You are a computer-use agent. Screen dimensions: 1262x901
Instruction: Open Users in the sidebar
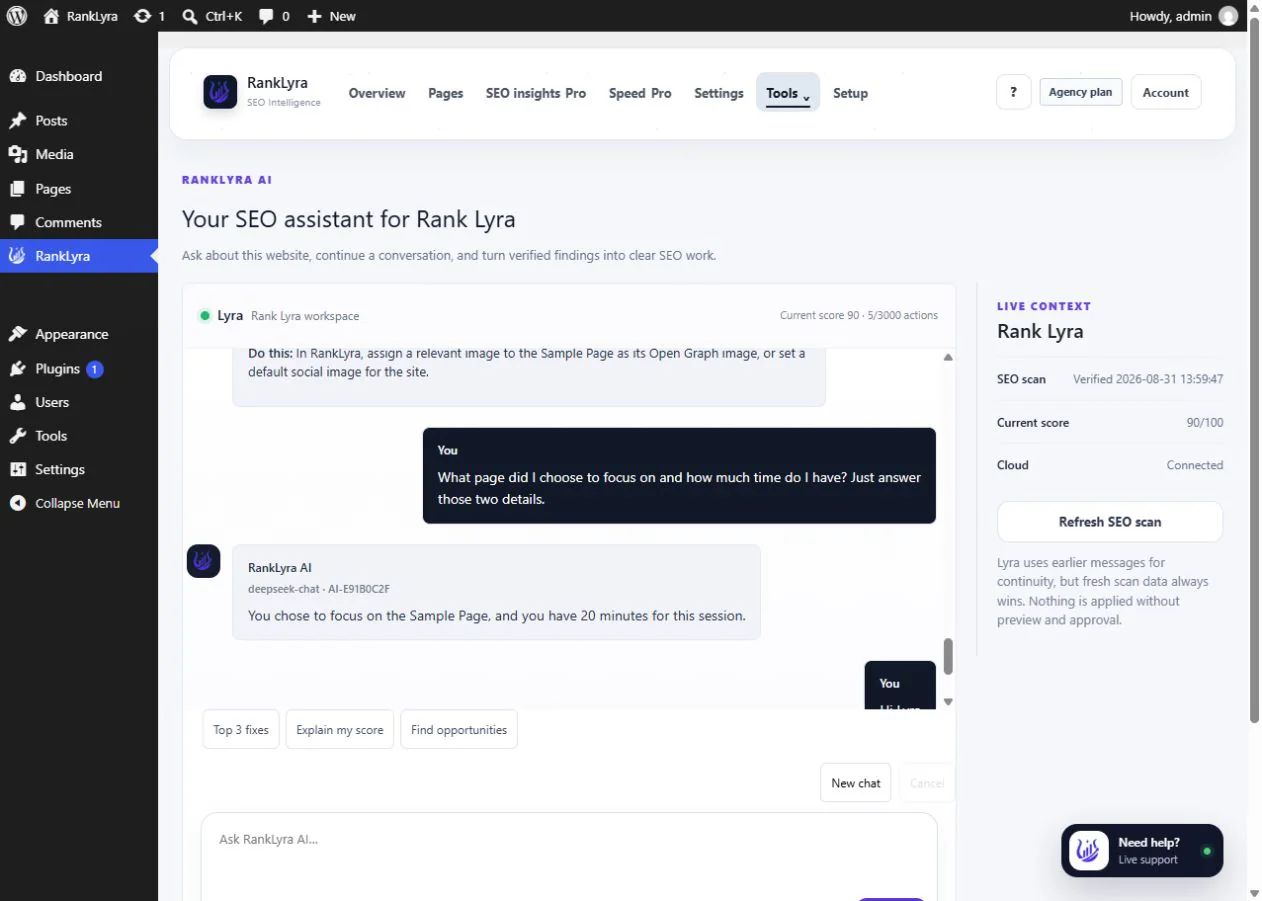pos(79,402)
